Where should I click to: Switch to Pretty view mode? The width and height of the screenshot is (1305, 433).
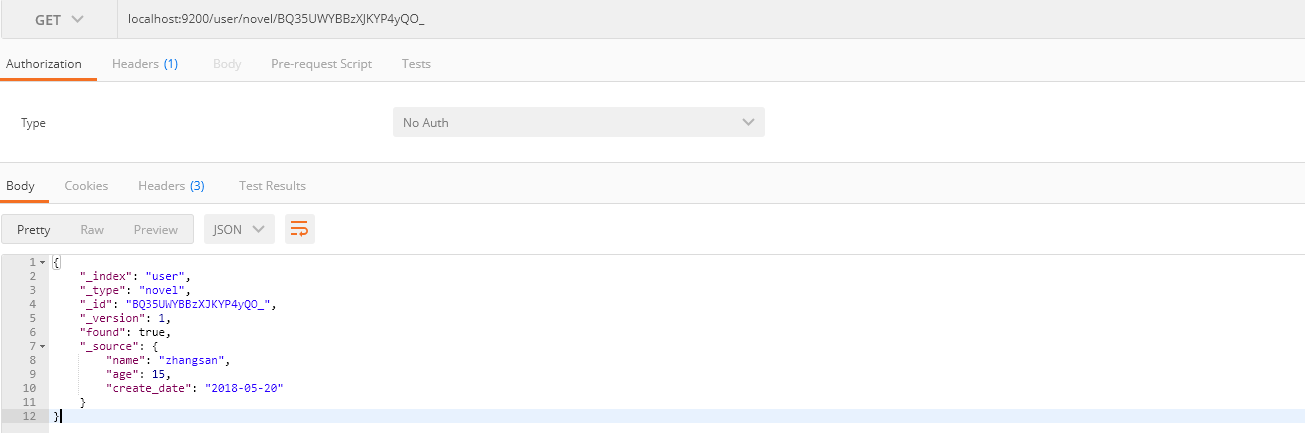[34, 229]
